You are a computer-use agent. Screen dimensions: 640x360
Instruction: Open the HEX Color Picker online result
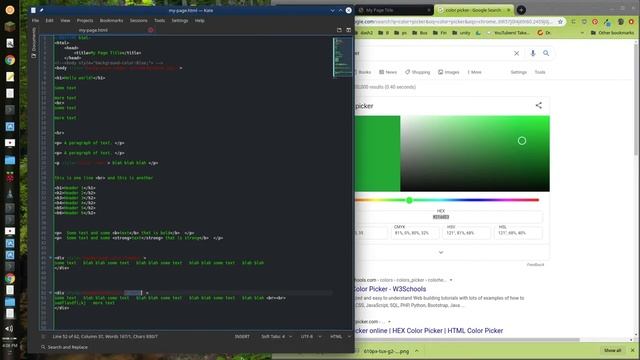(429, 331)
